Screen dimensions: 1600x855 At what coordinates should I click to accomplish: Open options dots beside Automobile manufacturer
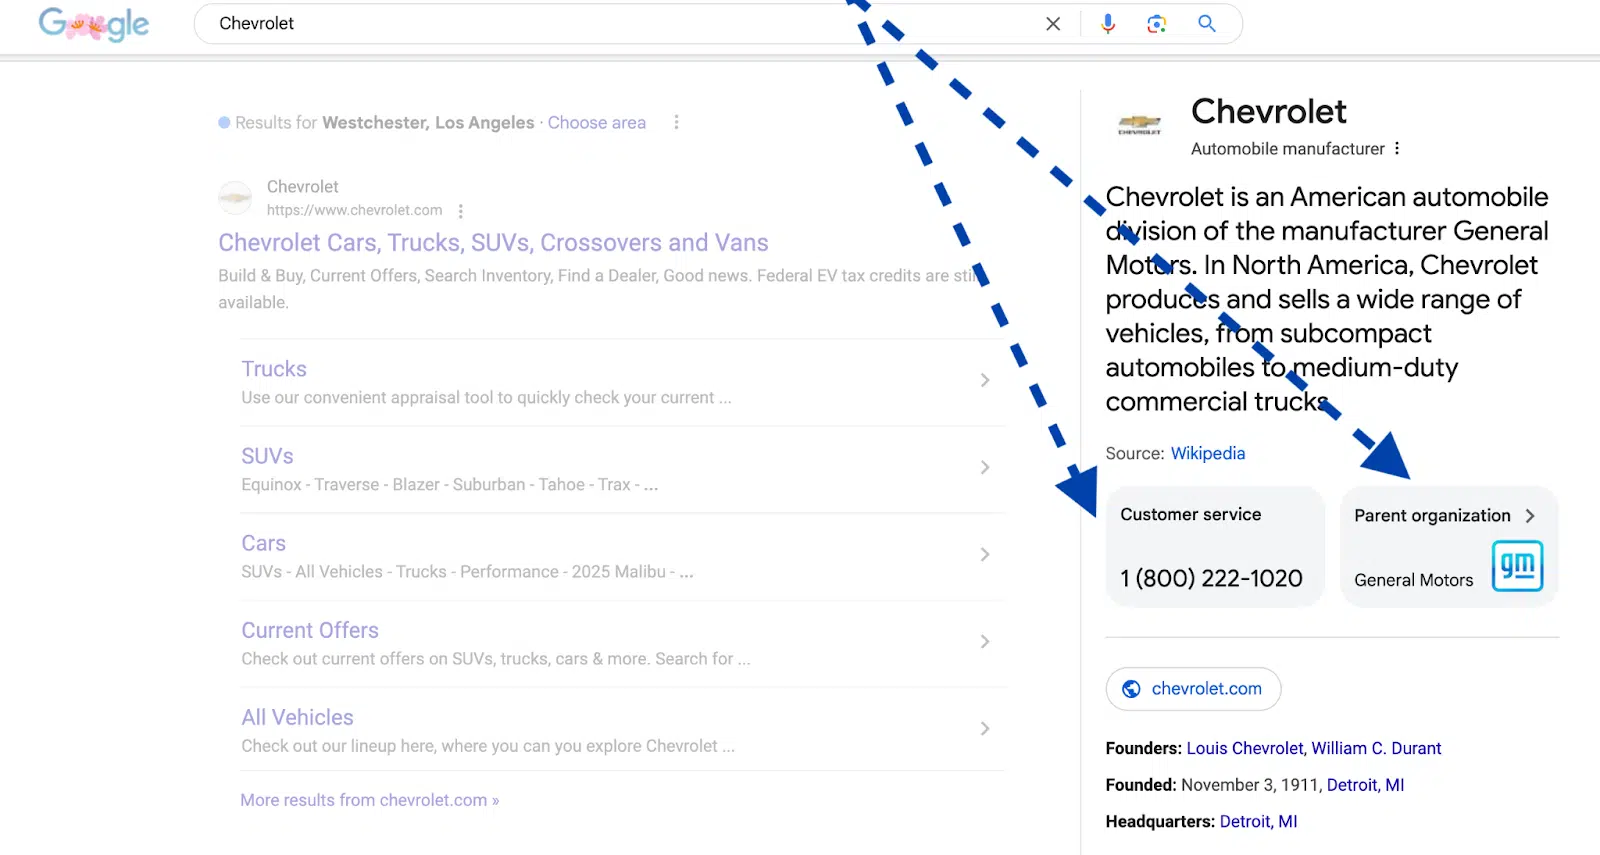point(1397,149)
